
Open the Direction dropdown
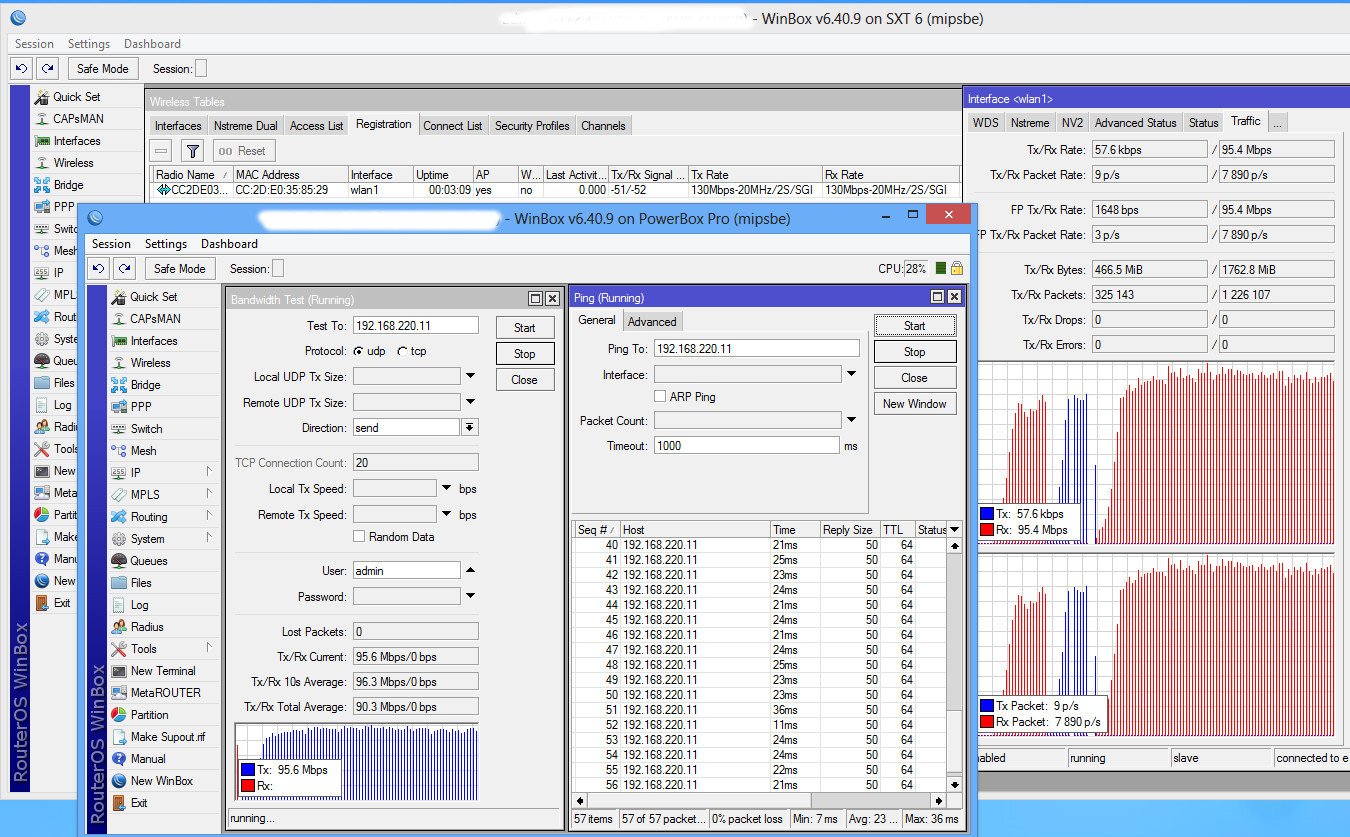pyautogui.click(x=470, y=427)
